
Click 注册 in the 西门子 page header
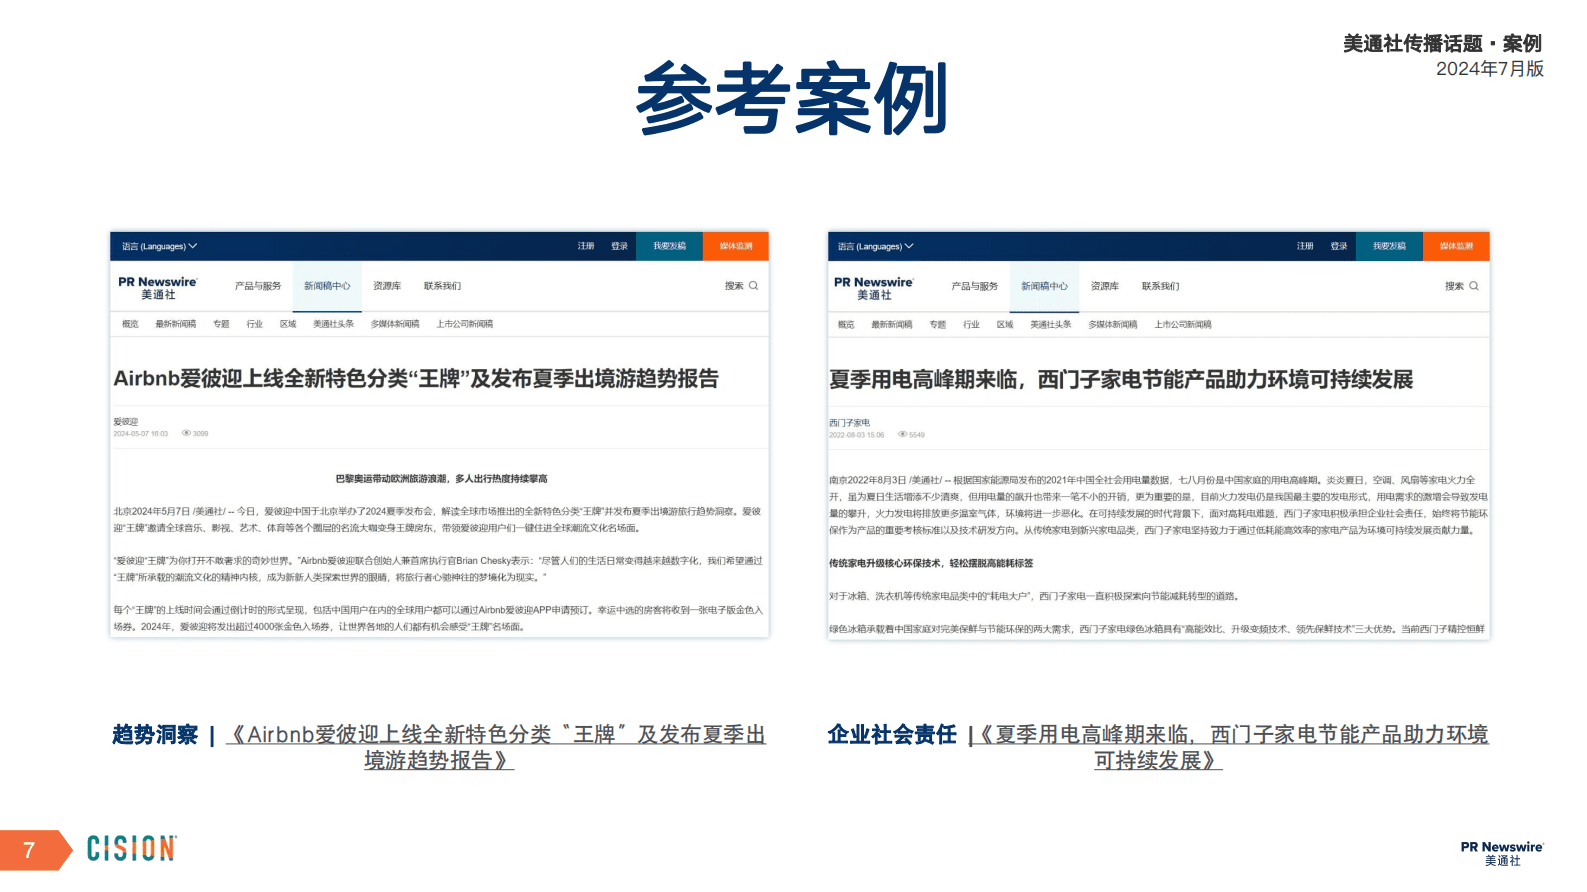pyautogui.click(x=1305, y=246)
